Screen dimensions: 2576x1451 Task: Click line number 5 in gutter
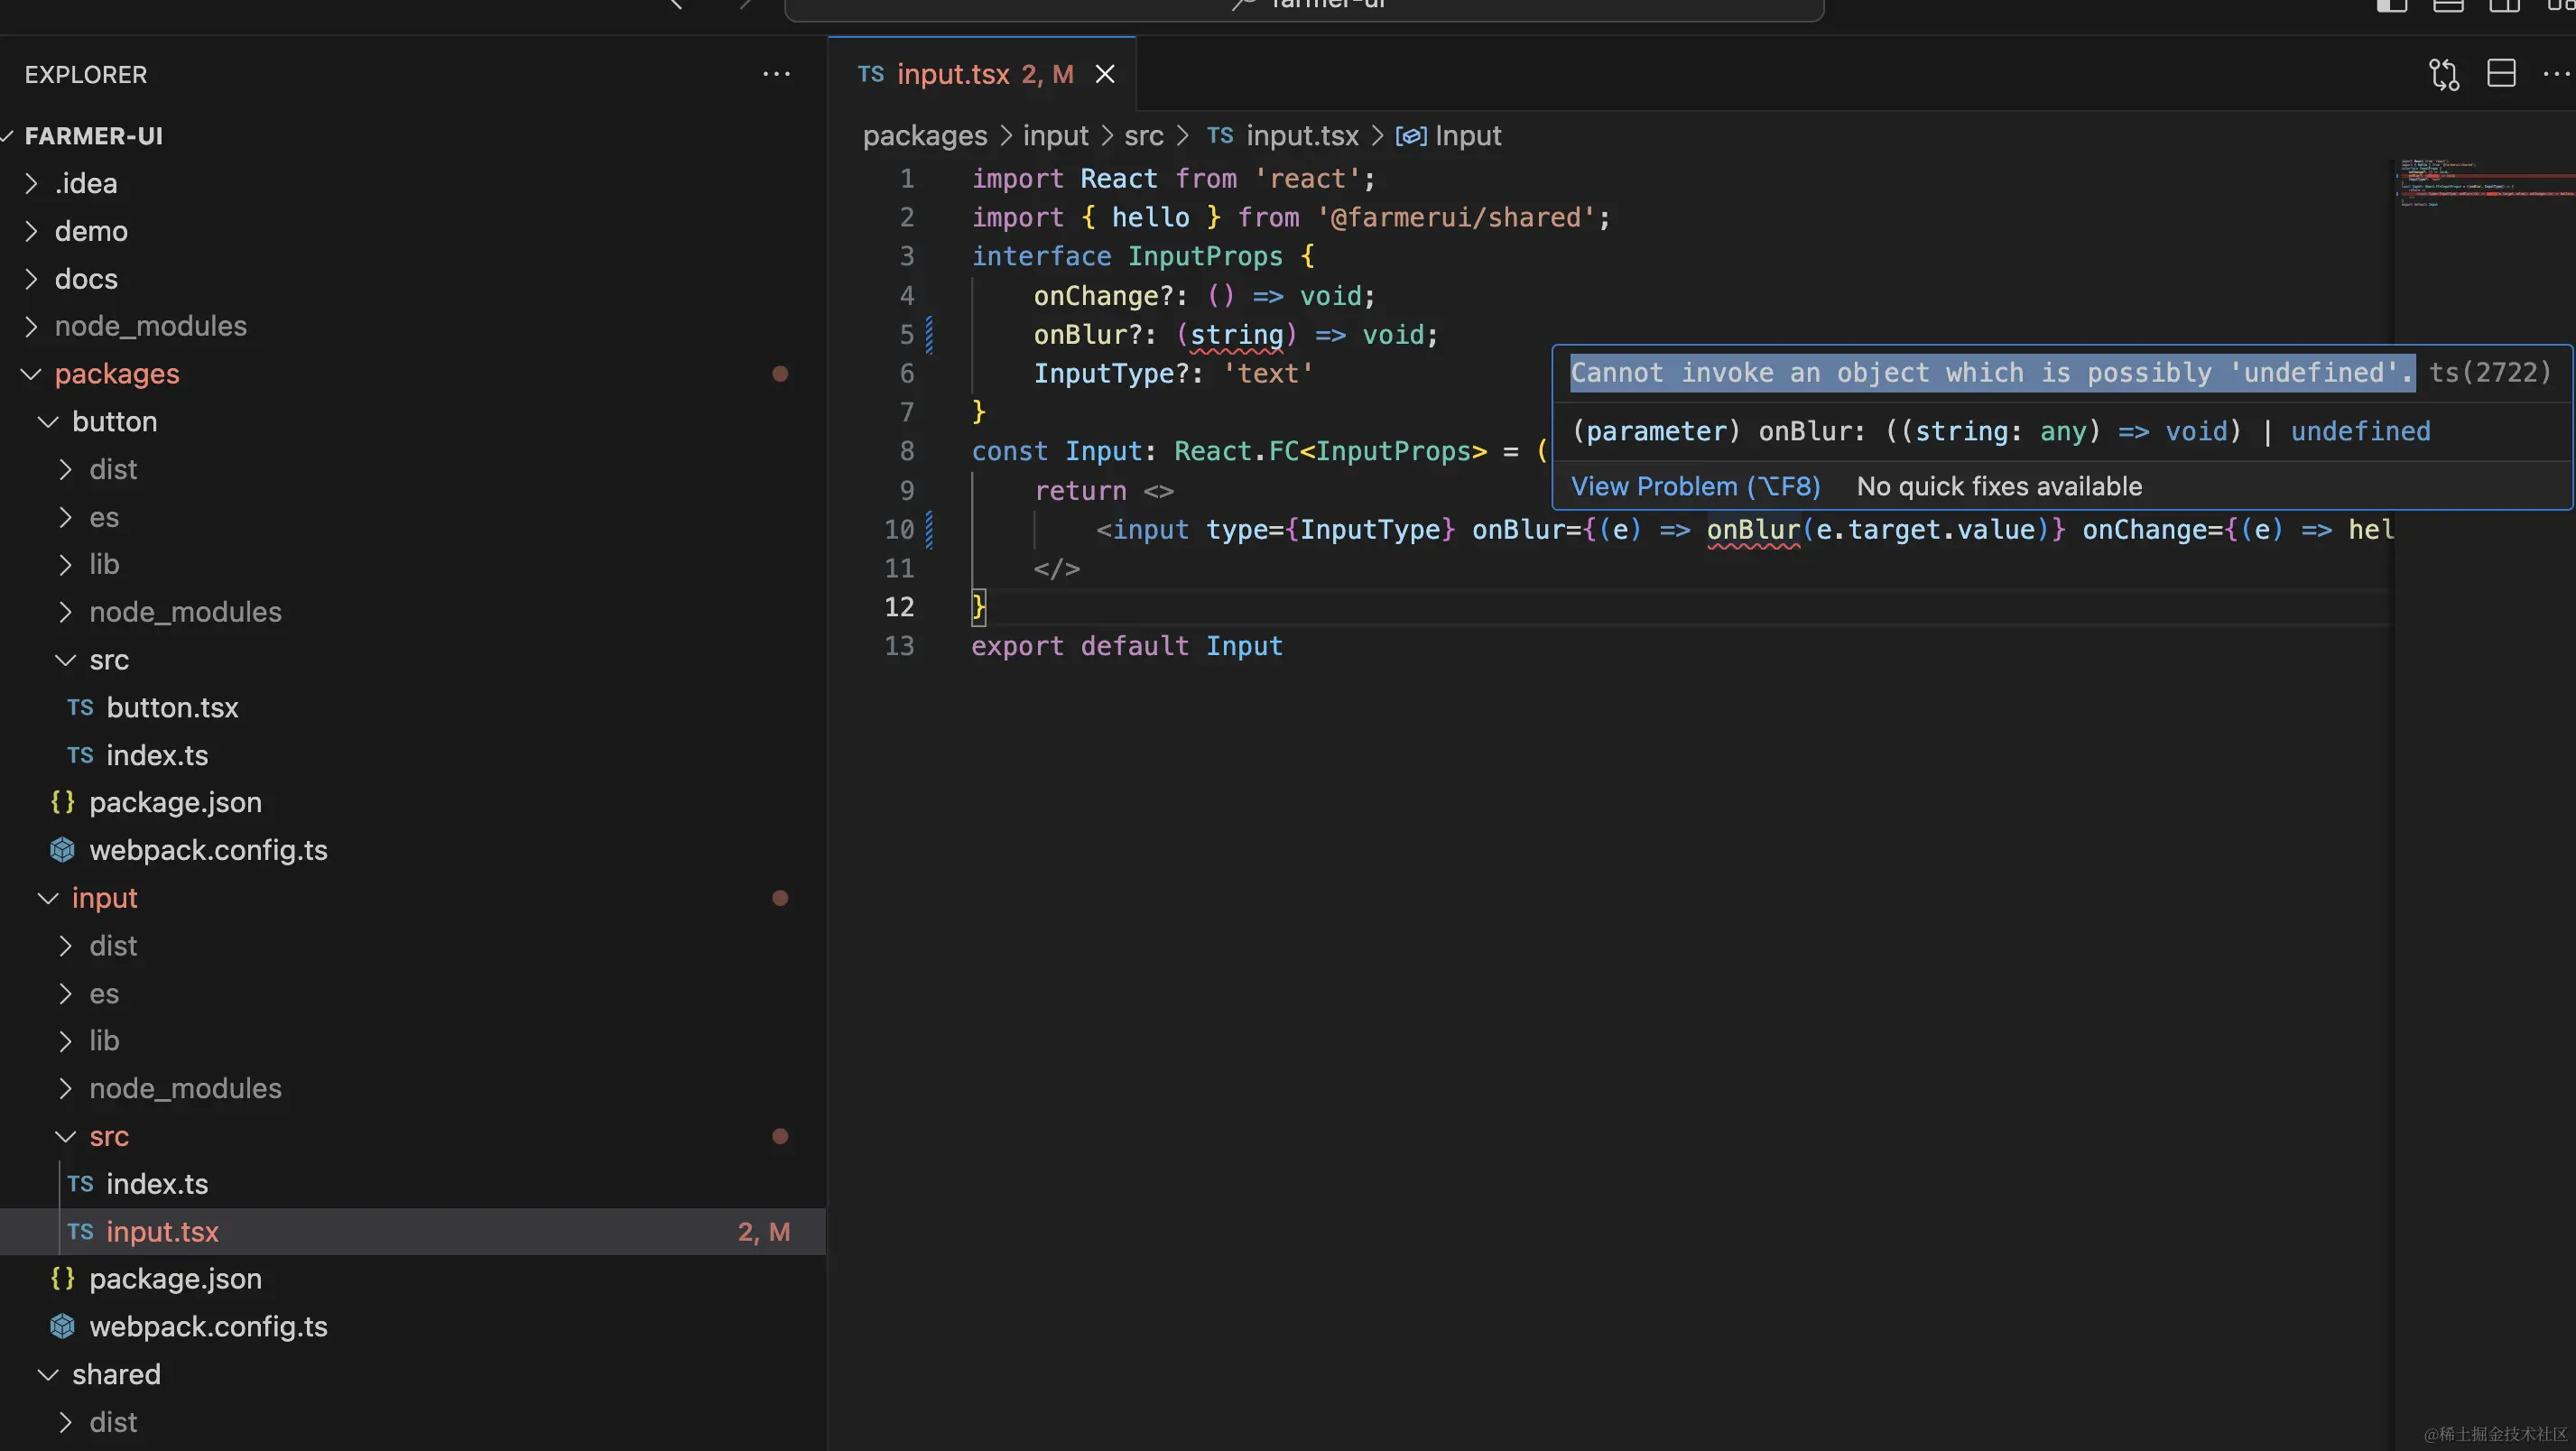(906, 335)
